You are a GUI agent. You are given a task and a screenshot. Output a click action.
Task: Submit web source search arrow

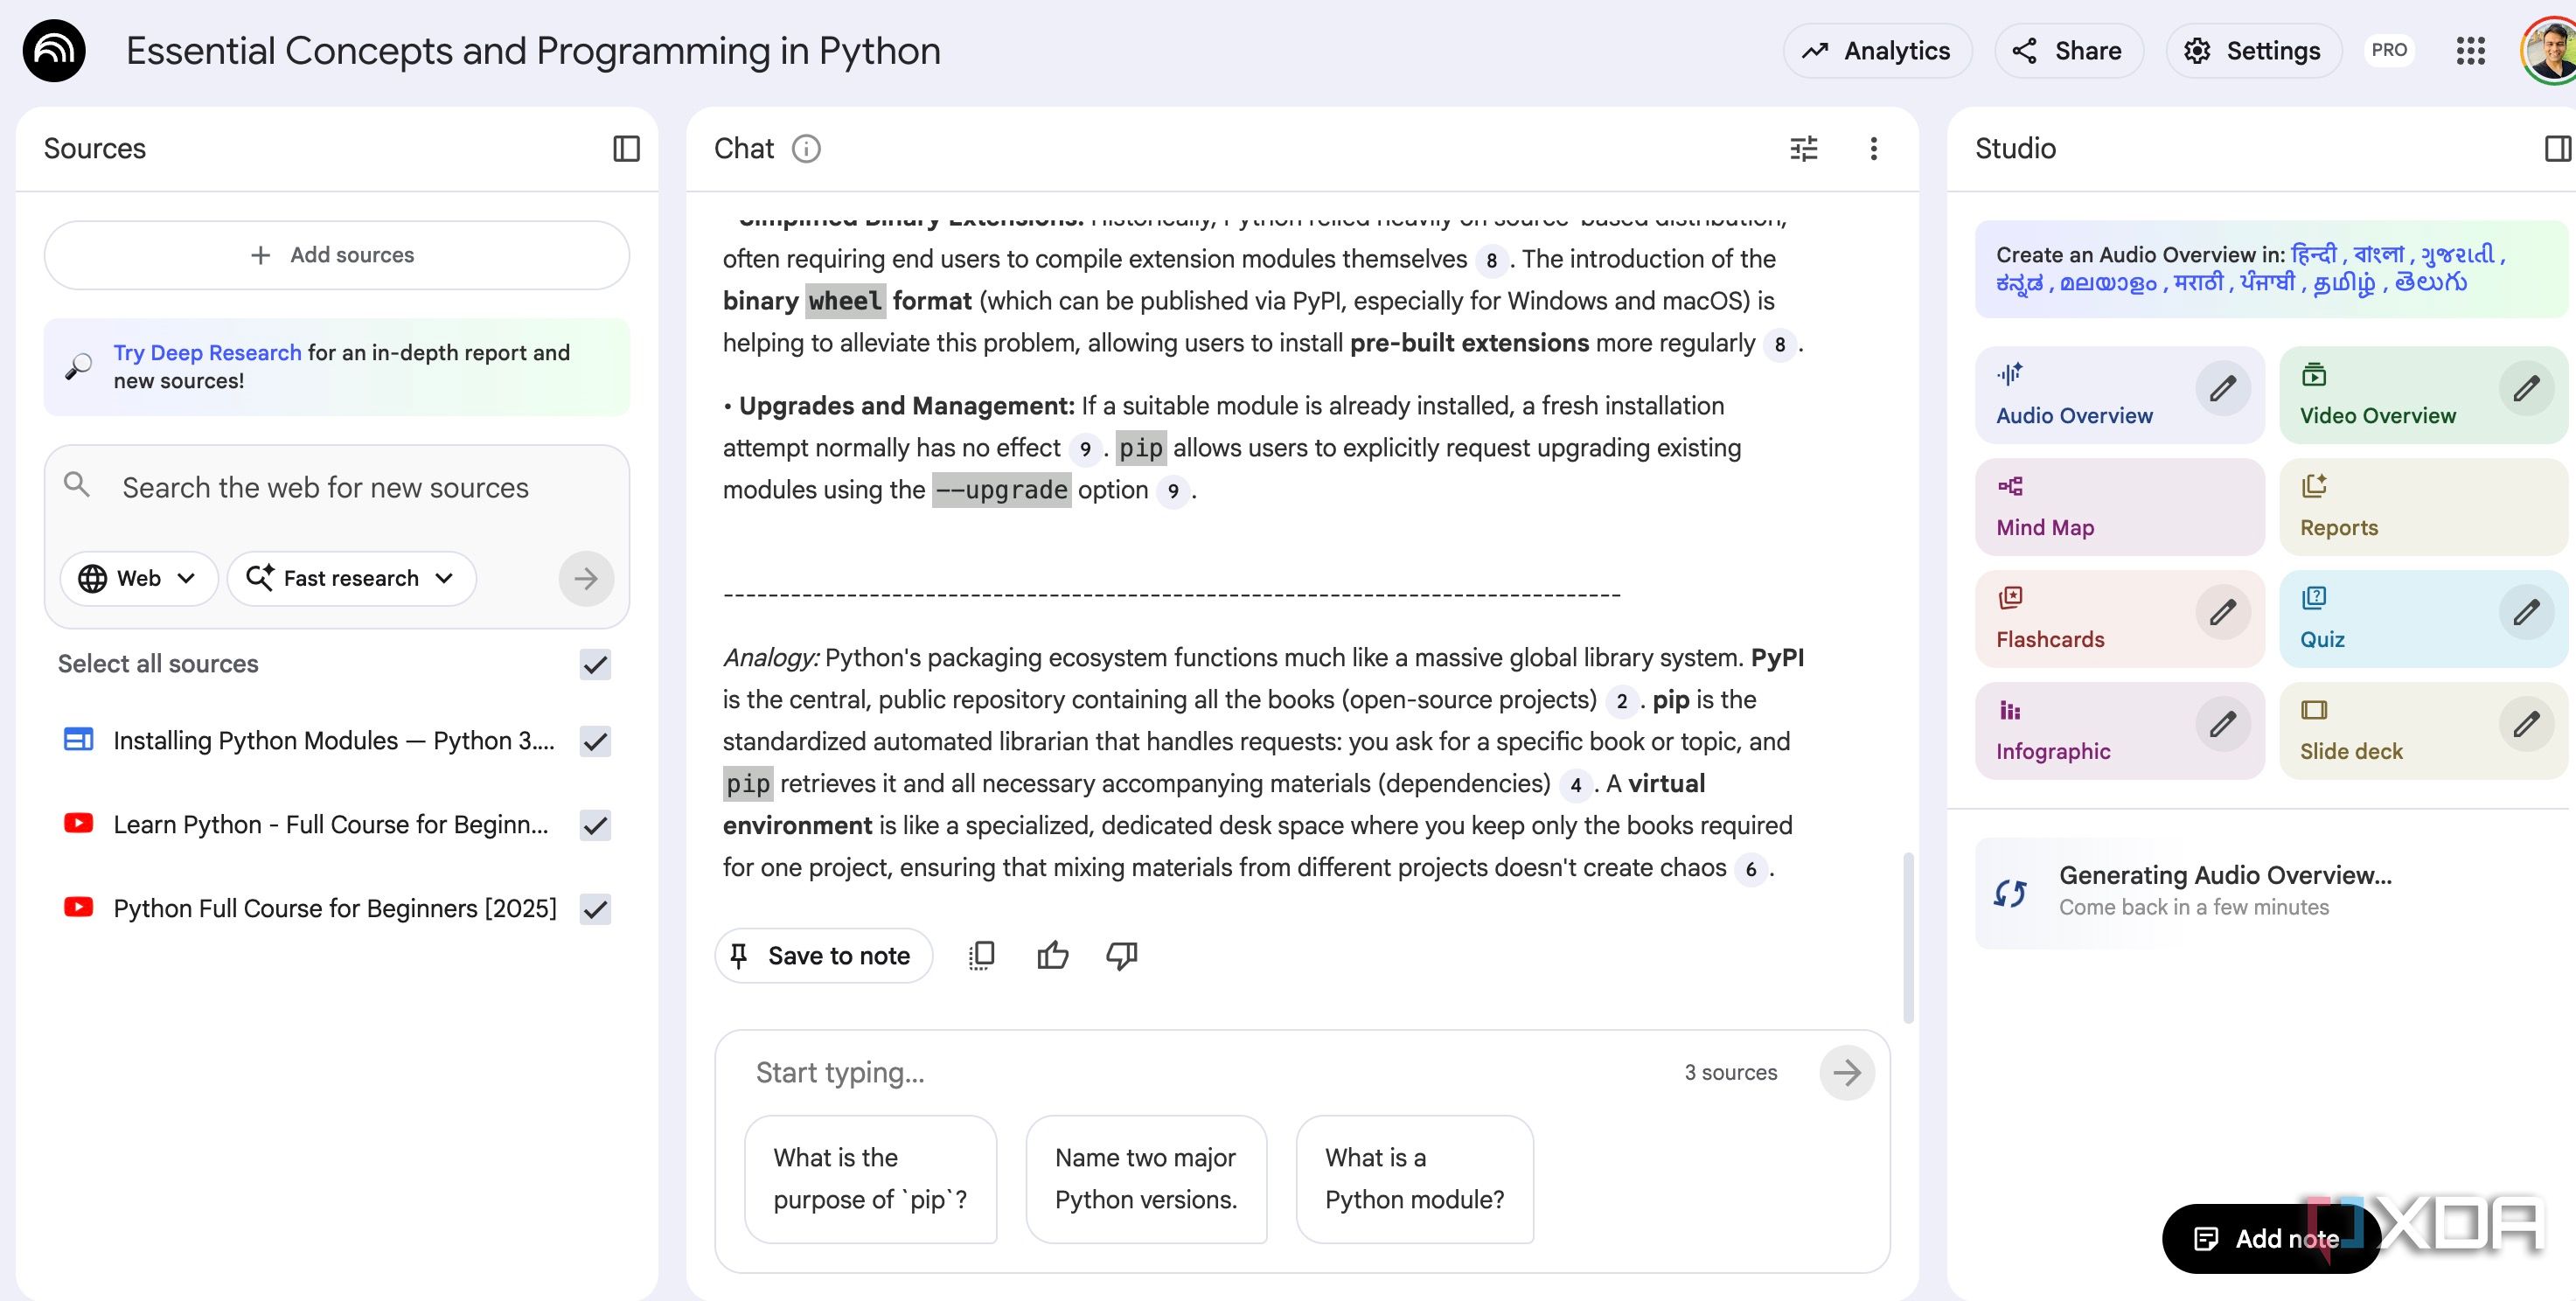586,579
